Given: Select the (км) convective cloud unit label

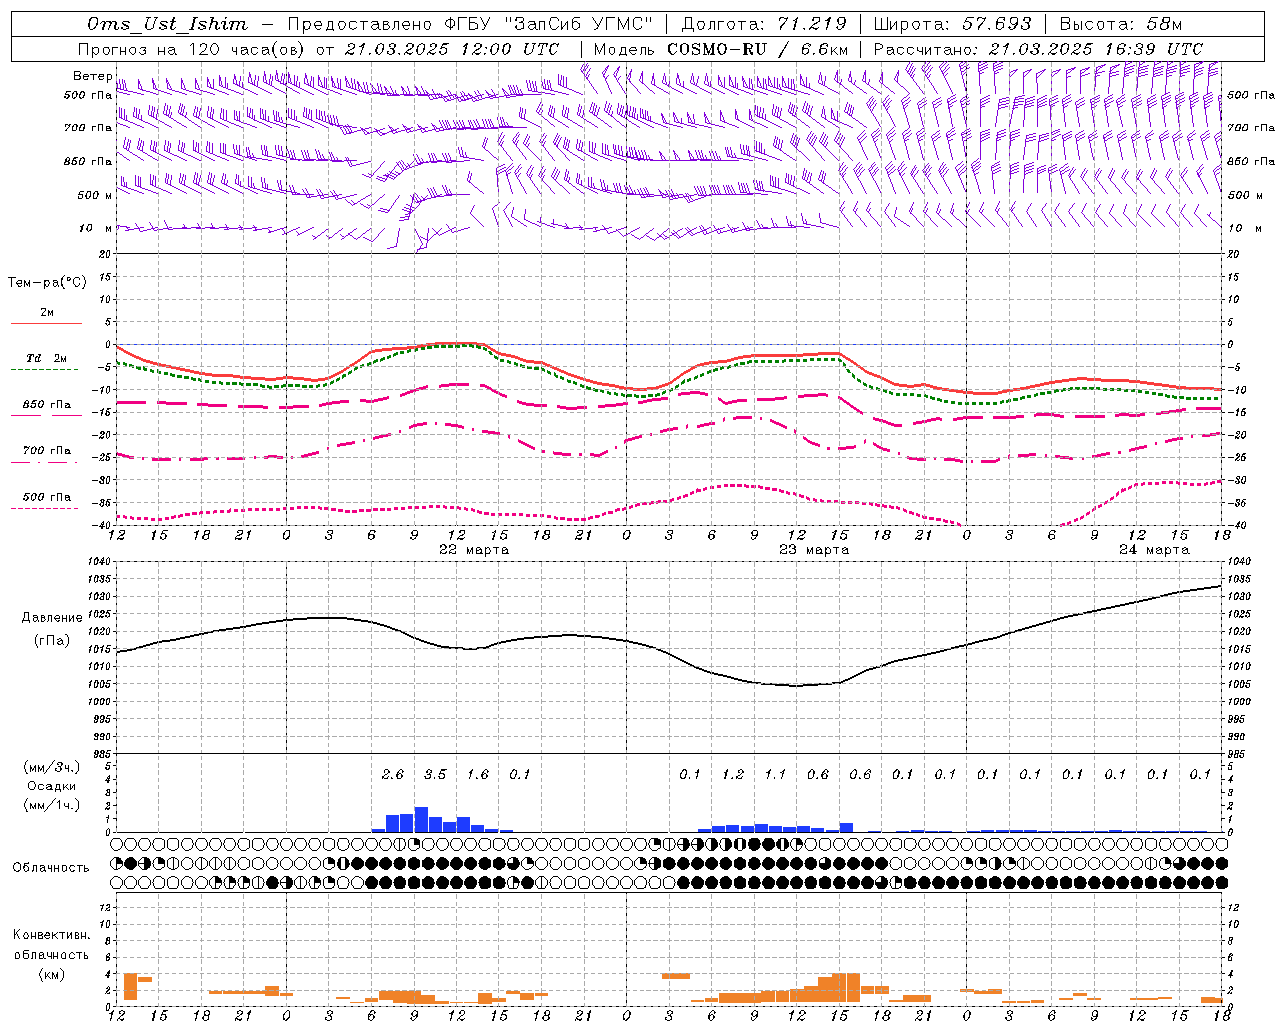Looking at the screenshot, I should [51, 974].
